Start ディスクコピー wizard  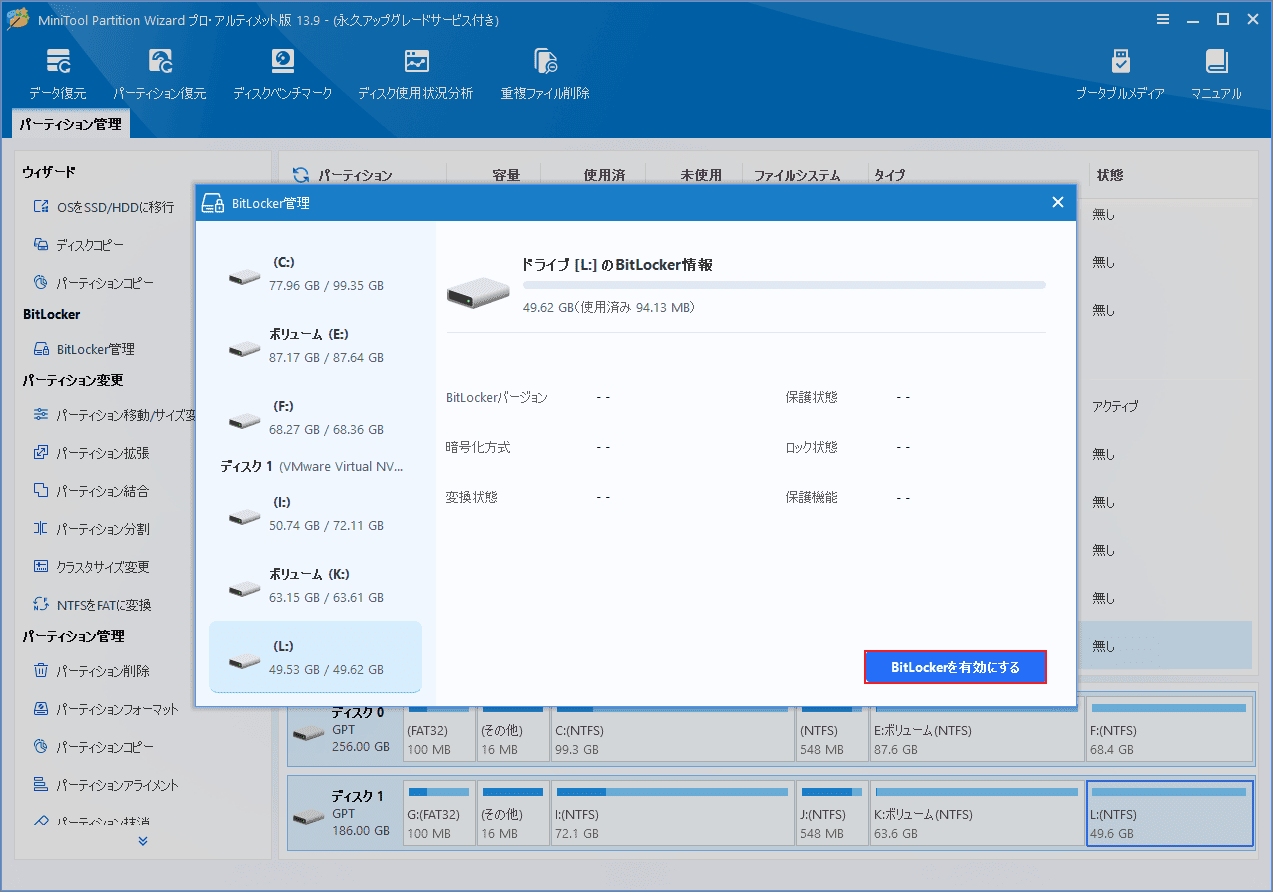(x=79, y=245)
